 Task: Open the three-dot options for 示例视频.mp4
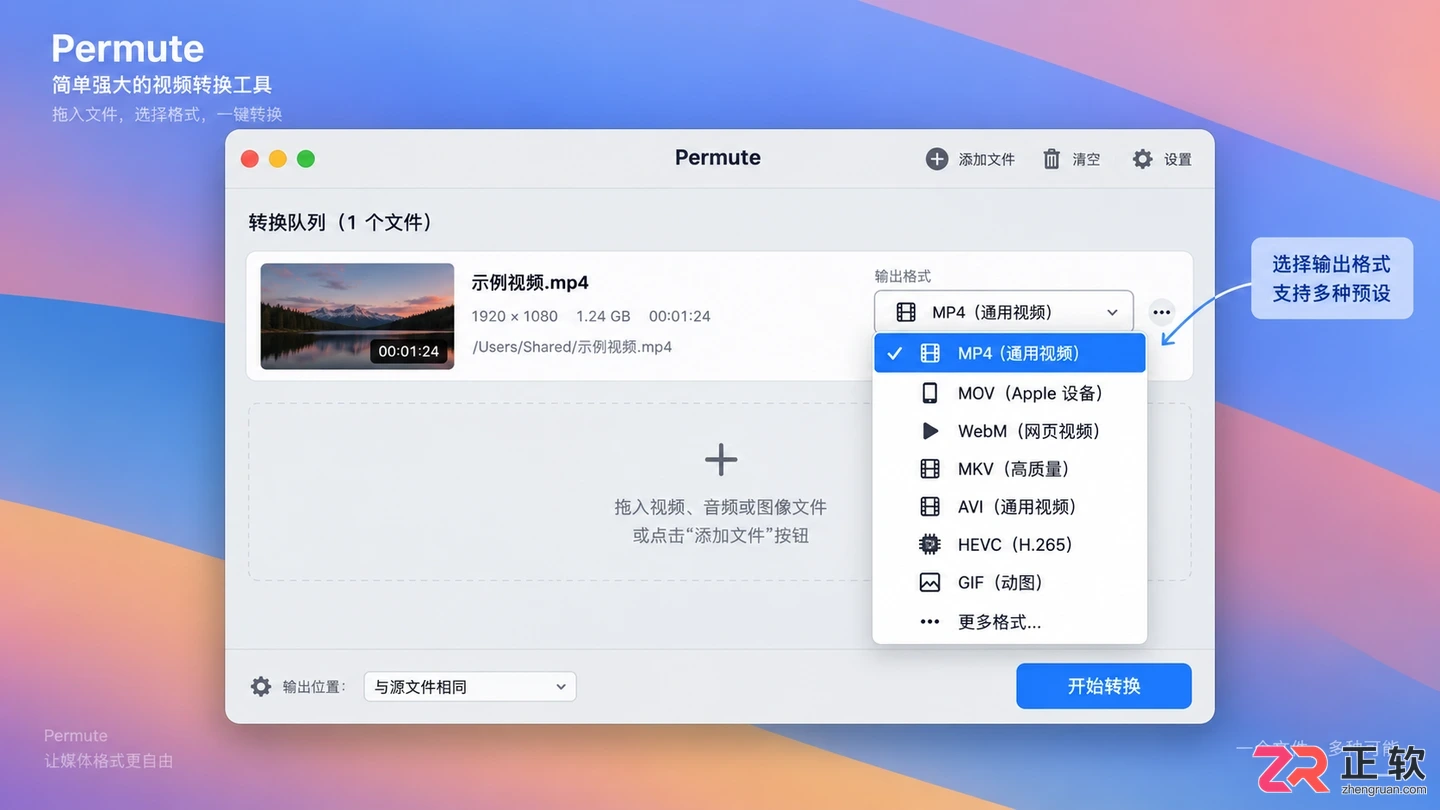[x=1161, y=312]
